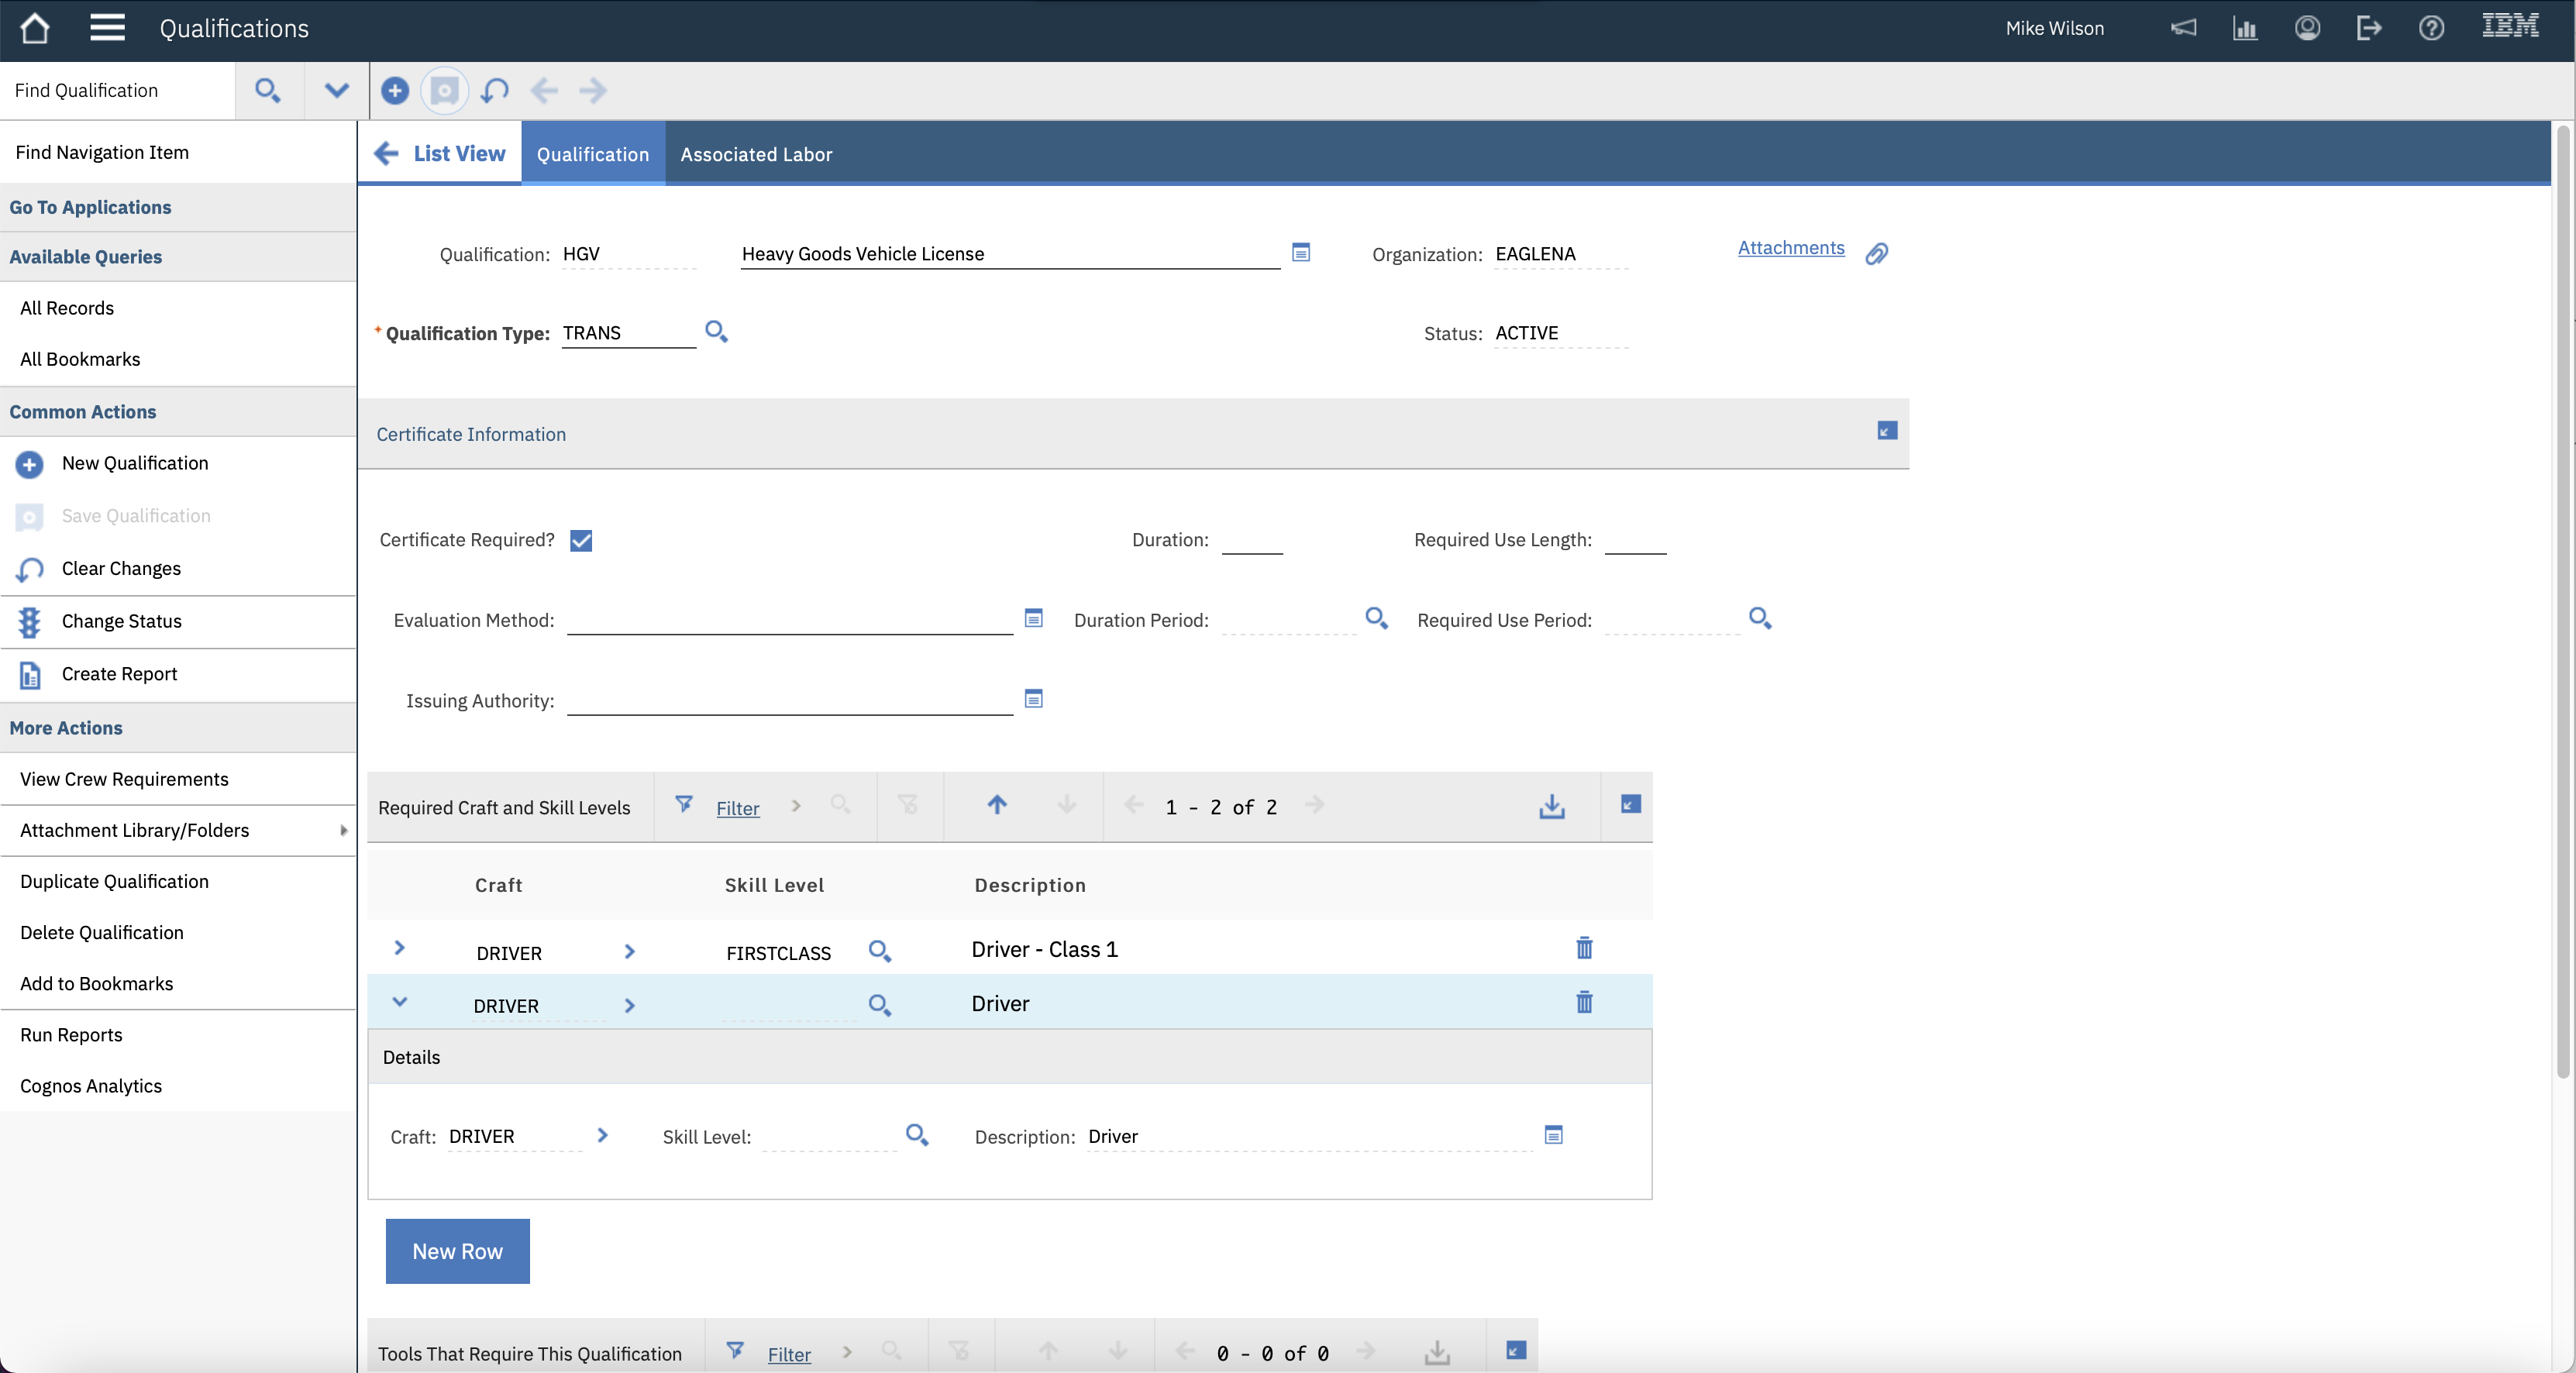Open the help question mark icon

point(2431,28)
